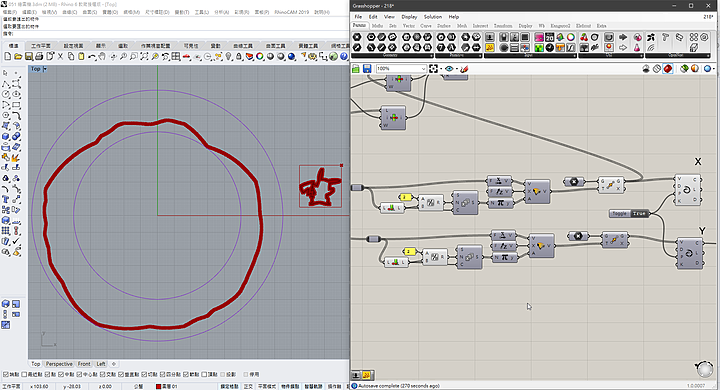Open the Solution menu in Grasshopper

pos(433,17)
